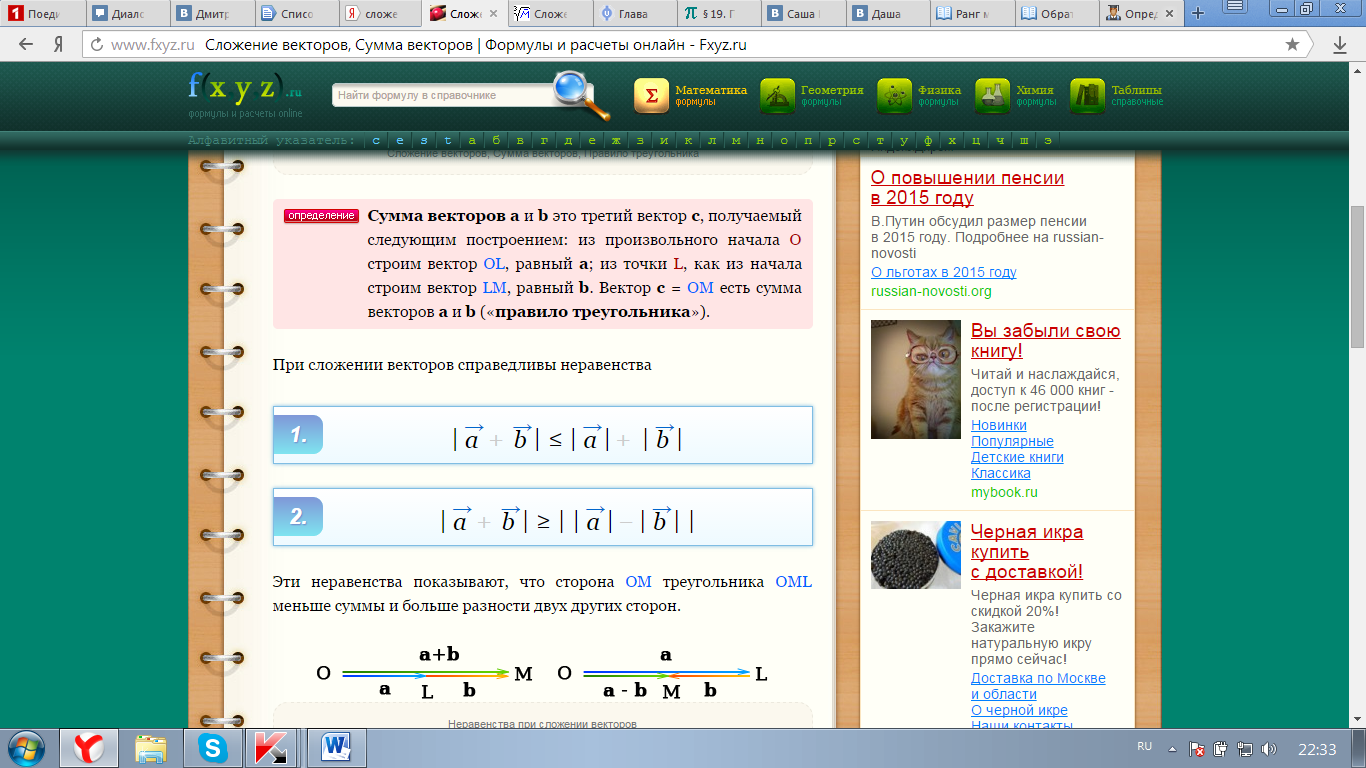Viewport: 1366px width, 768px height.
Task: Open 'Вы забыли свою книгу!' ad link
Action: 1045,341
